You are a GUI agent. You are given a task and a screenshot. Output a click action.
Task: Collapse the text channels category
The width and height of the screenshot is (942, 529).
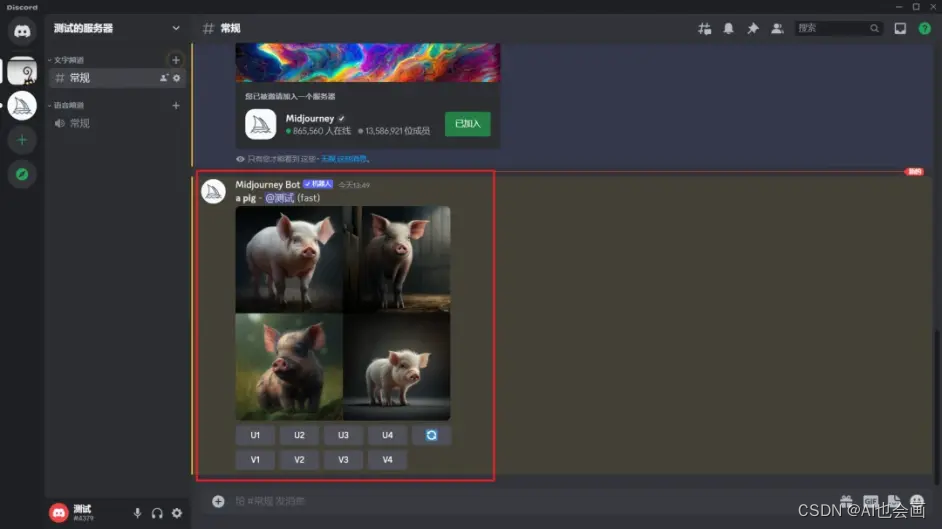point(66,60)
